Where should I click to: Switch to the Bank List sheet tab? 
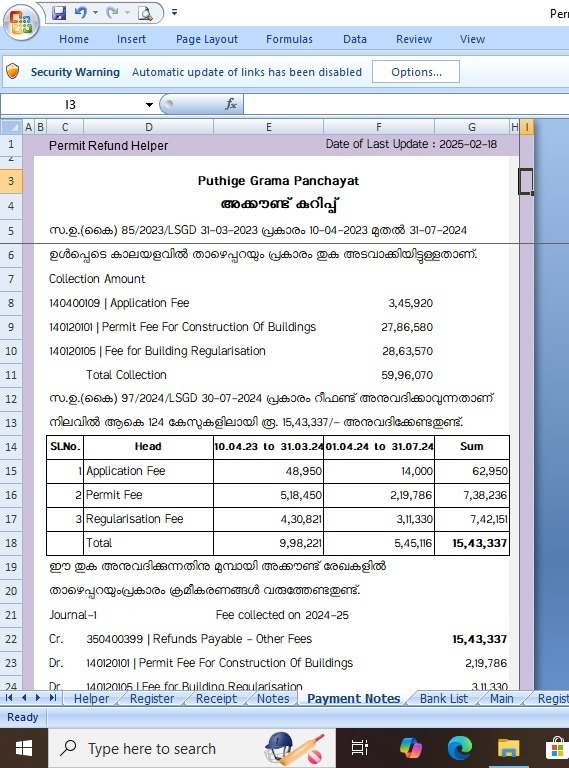(x=444, y=698)
